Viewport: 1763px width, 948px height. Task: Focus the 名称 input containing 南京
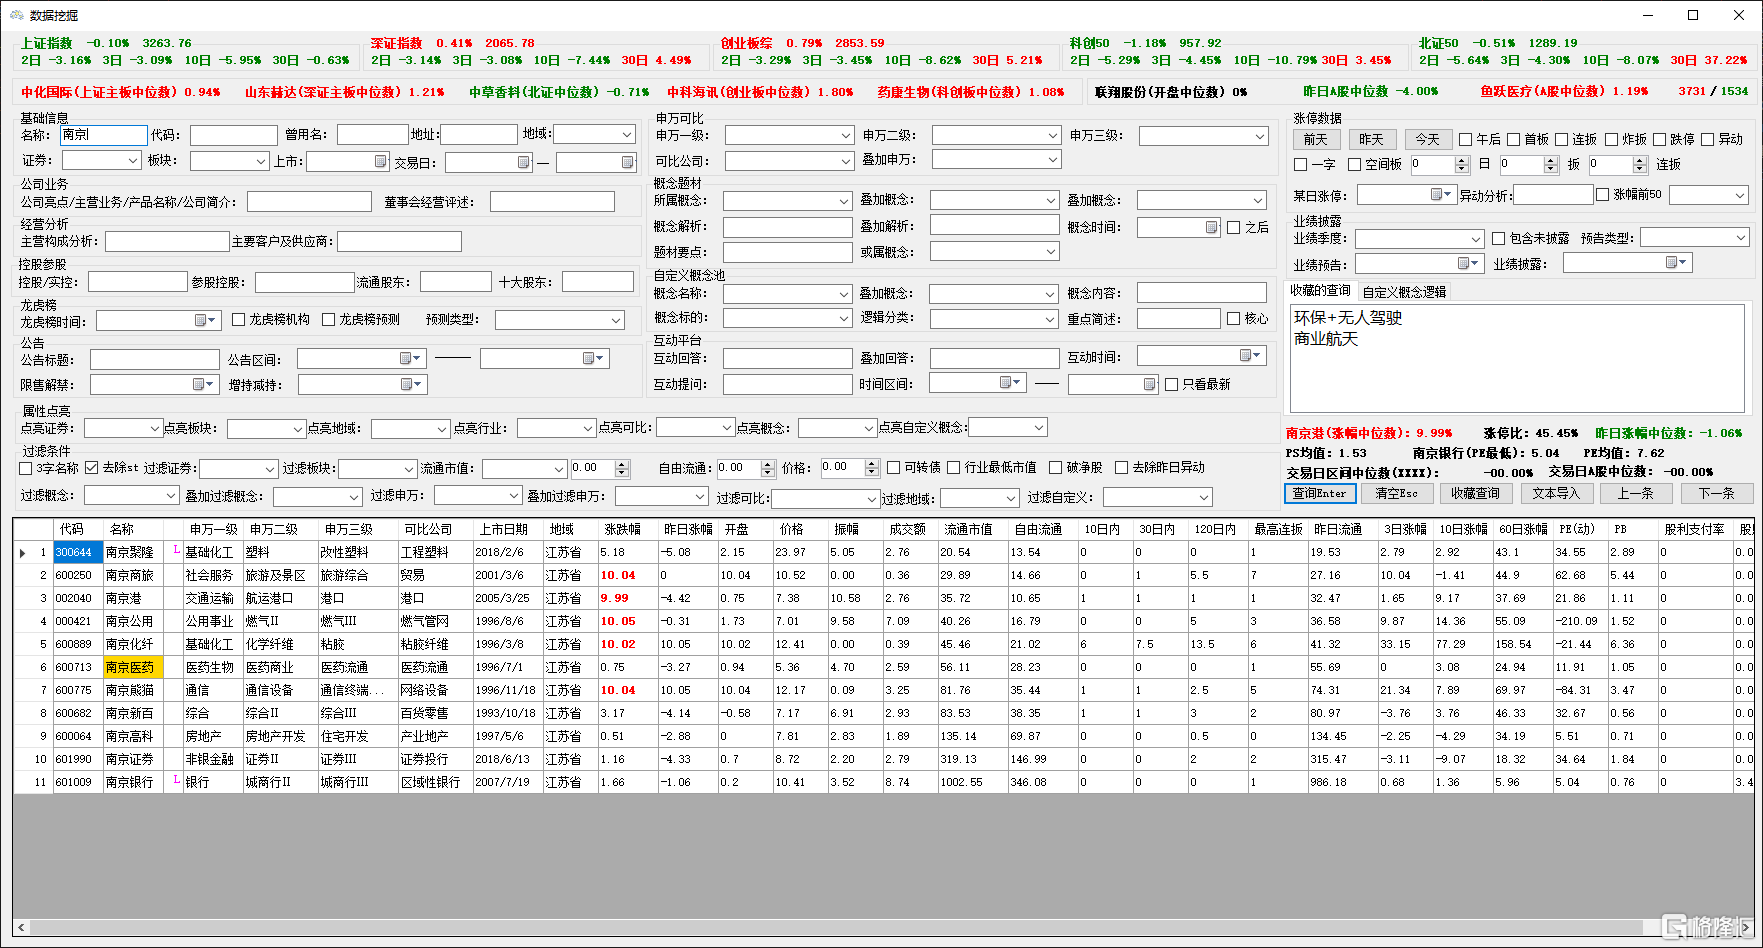click(x=103, y=135)
